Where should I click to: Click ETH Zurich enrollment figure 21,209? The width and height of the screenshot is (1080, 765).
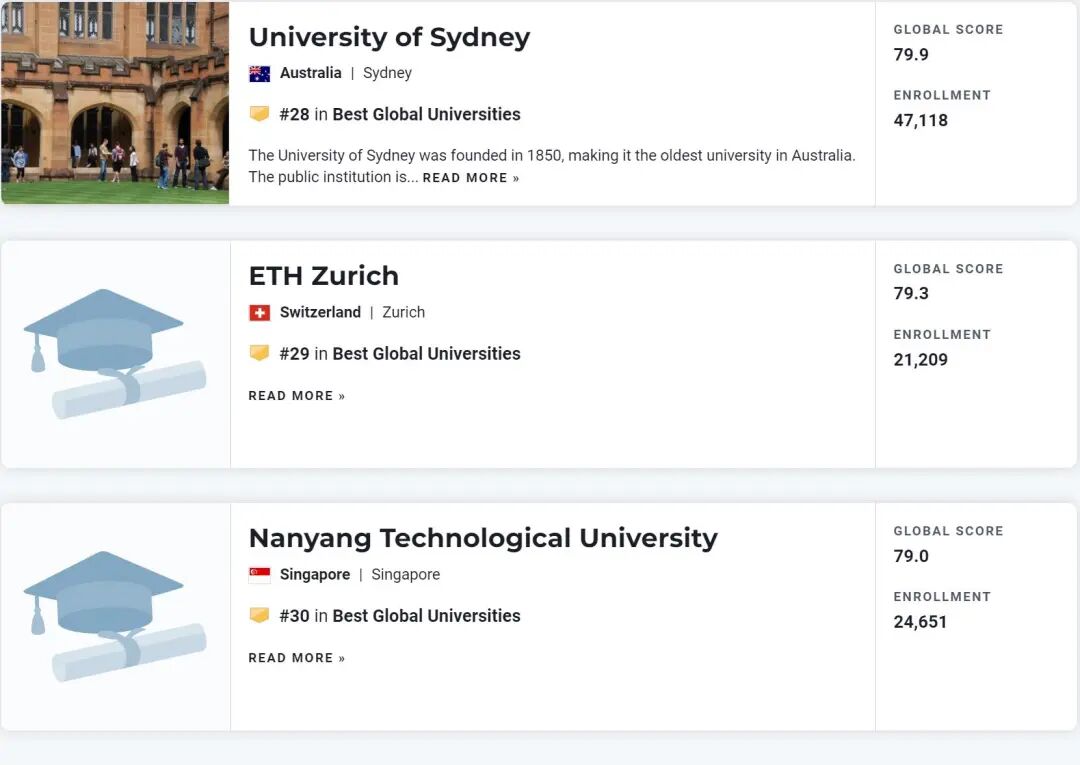point(920,360)
